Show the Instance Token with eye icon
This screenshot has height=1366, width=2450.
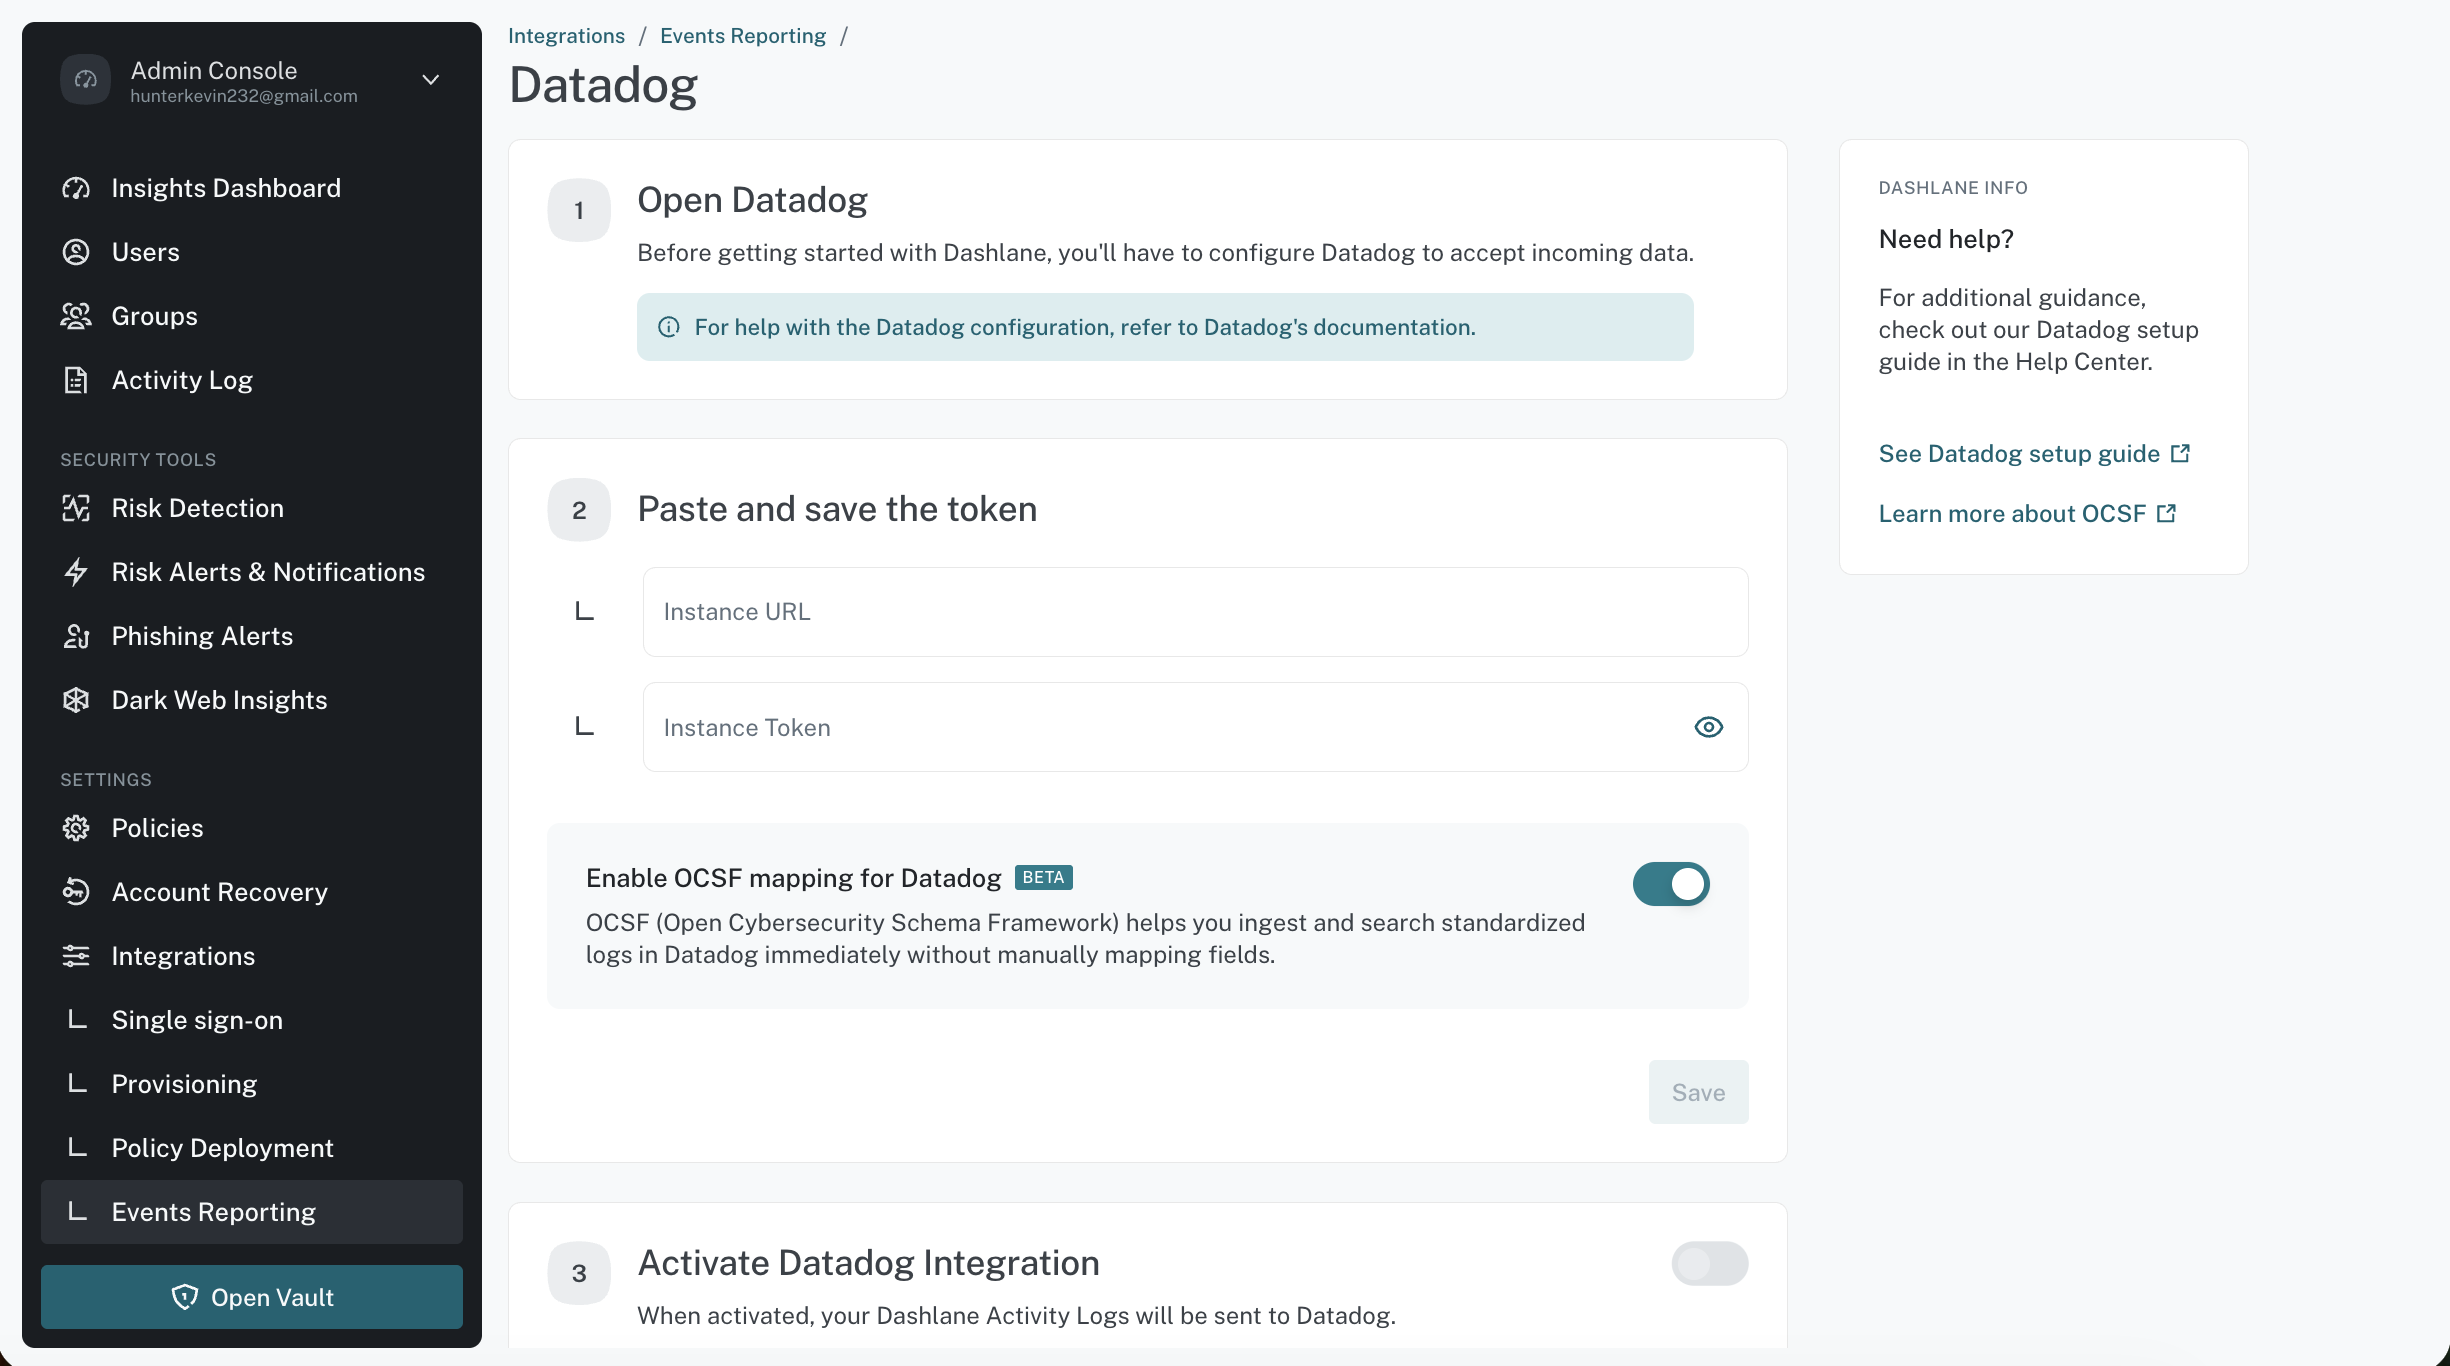(x=1709, y=727)
